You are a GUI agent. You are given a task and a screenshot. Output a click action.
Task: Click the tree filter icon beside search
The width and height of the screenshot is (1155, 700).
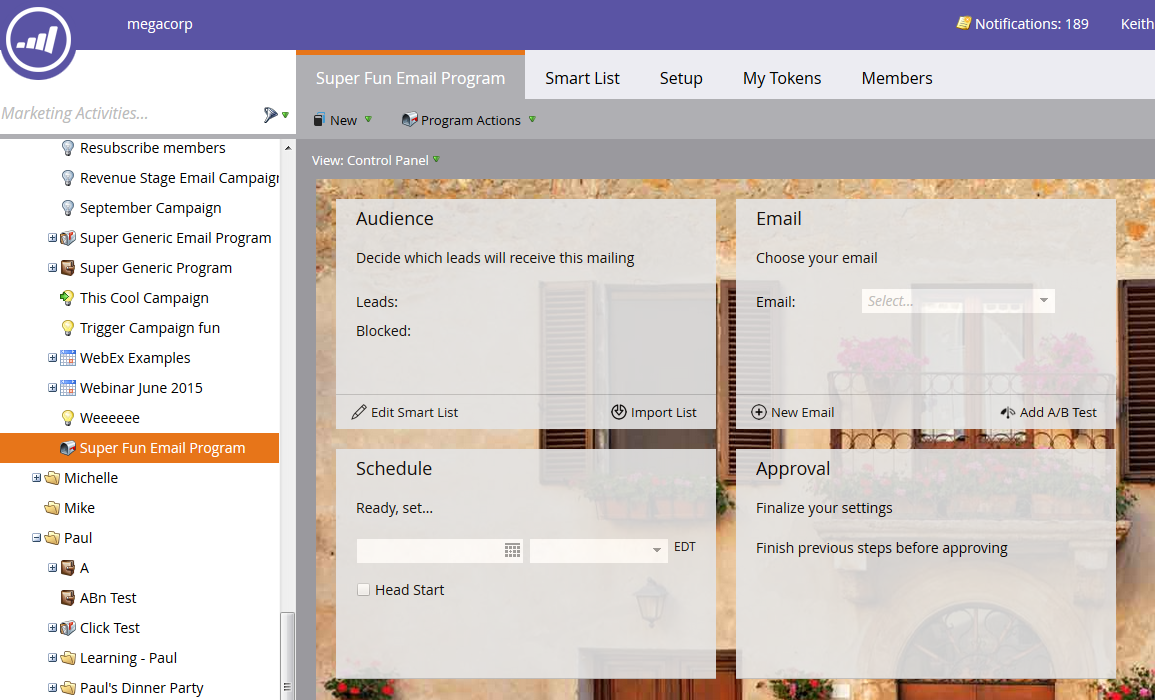271,114
